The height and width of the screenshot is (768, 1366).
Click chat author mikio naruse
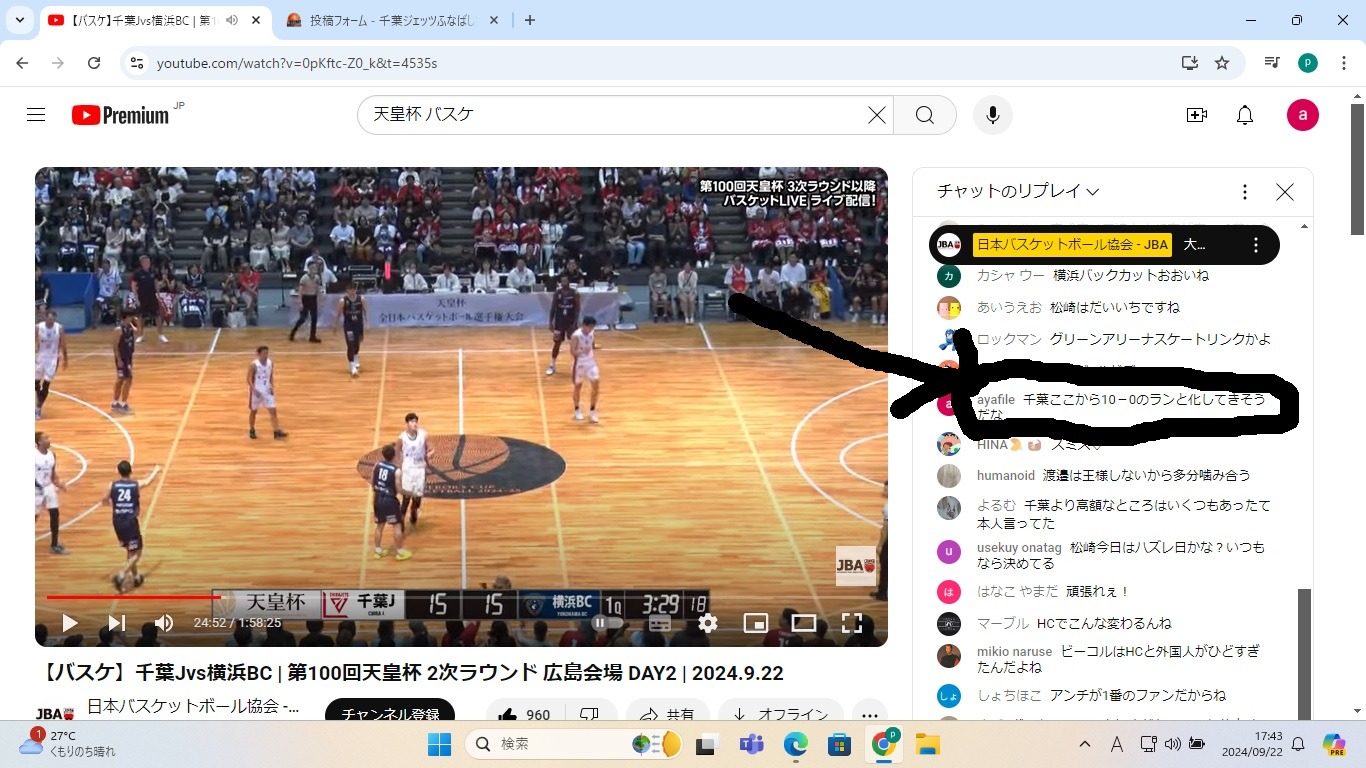pyautogui.click(x=1015, y=652)
